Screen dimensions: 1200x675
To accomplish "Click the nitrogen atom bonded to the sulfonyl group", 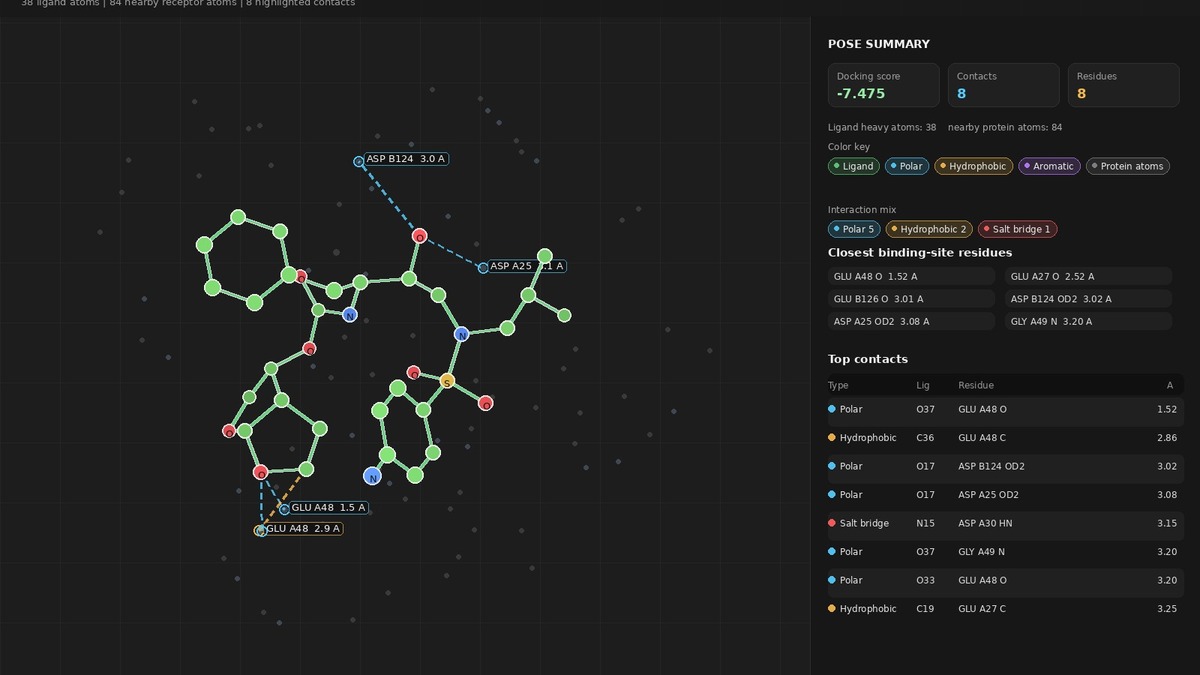I will (x=461, y=334).
